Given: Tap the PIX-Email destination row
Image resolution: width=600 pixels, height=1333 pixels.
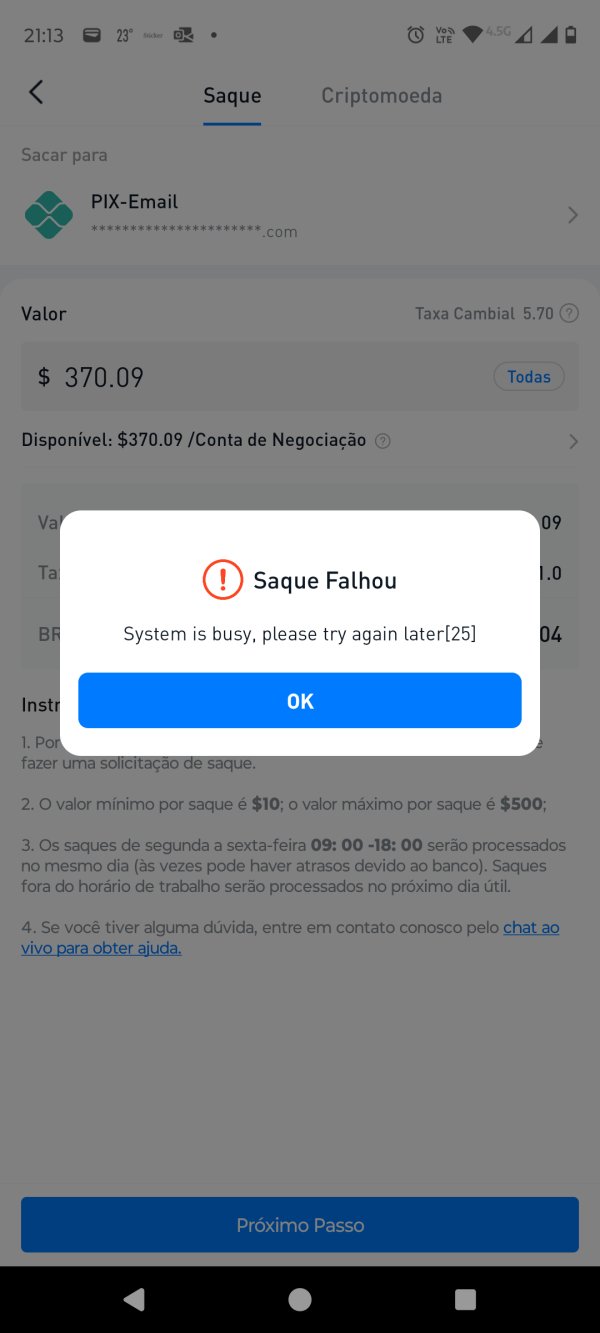Looking at the screenshot, I should pos(300,215).
